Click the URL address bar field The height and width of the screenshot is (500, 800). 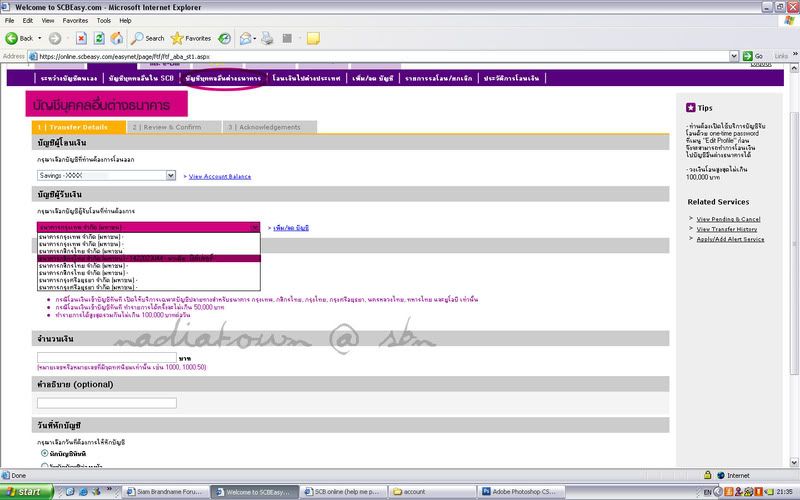383,56
